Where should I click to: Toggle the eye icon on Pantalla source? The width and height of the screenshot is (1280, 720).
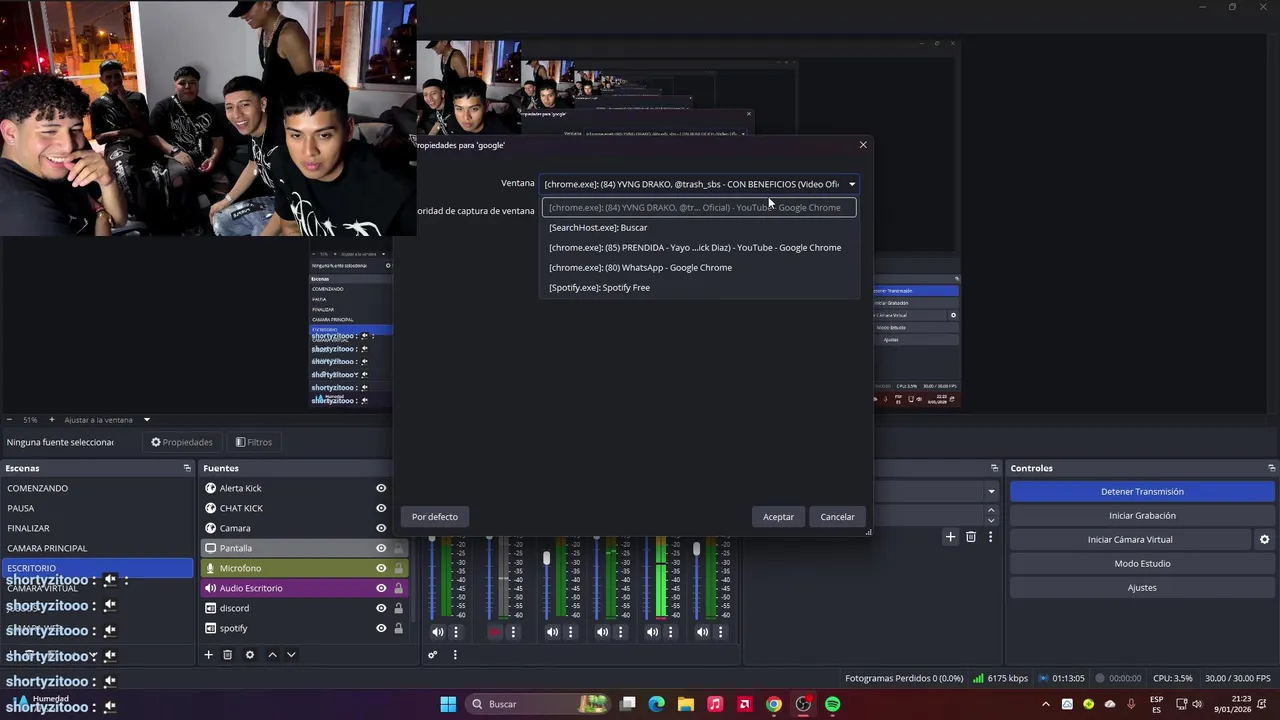(x=381, y=548)
